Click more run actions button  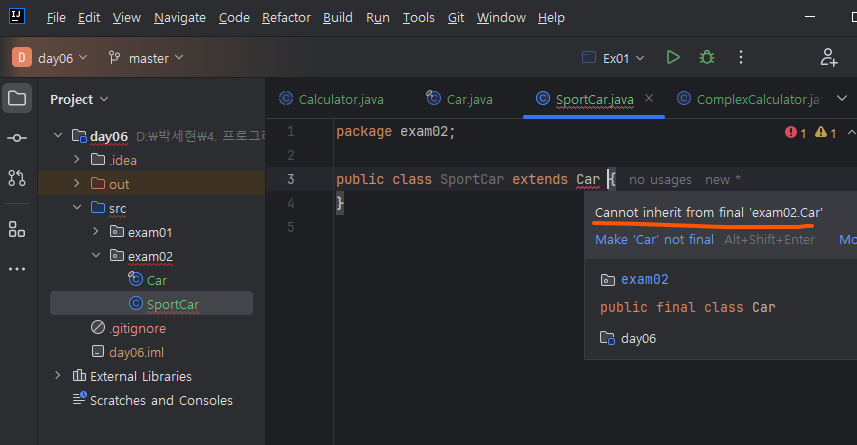[741, 58]
